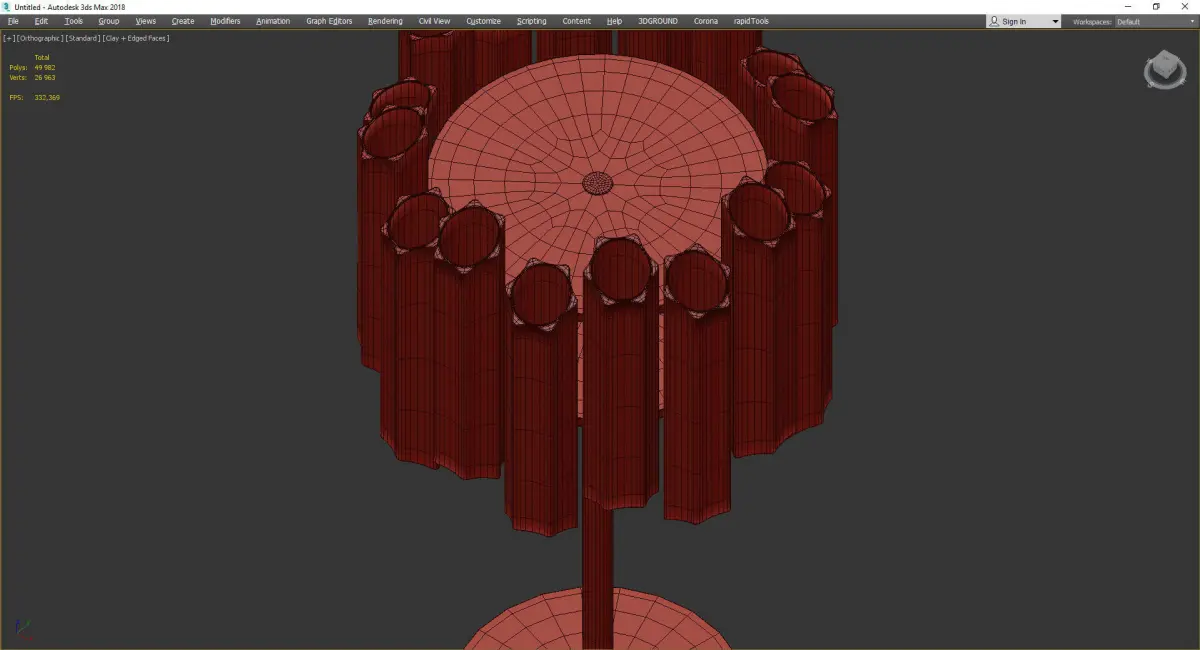Open the Scripting menu
The image size is (1200, 650).
click(x=532, y=21)
